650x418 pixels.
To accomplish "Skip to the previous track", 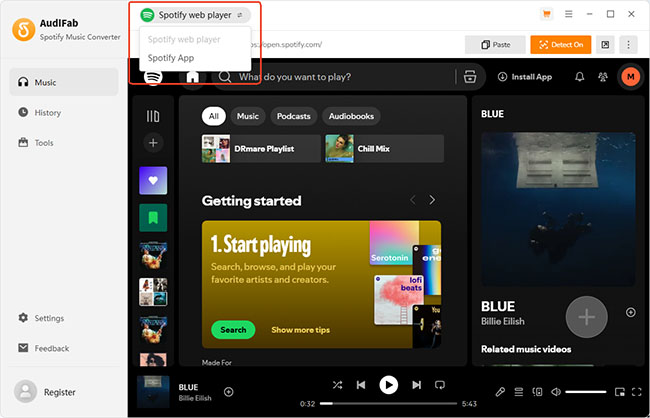I will [361, 385].
